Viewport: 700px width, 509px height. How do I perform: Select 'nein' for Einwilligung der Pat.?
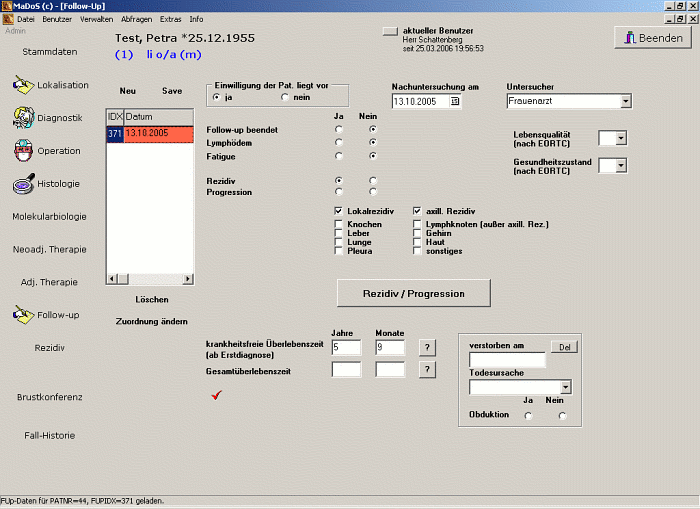(x=285, y=98)
